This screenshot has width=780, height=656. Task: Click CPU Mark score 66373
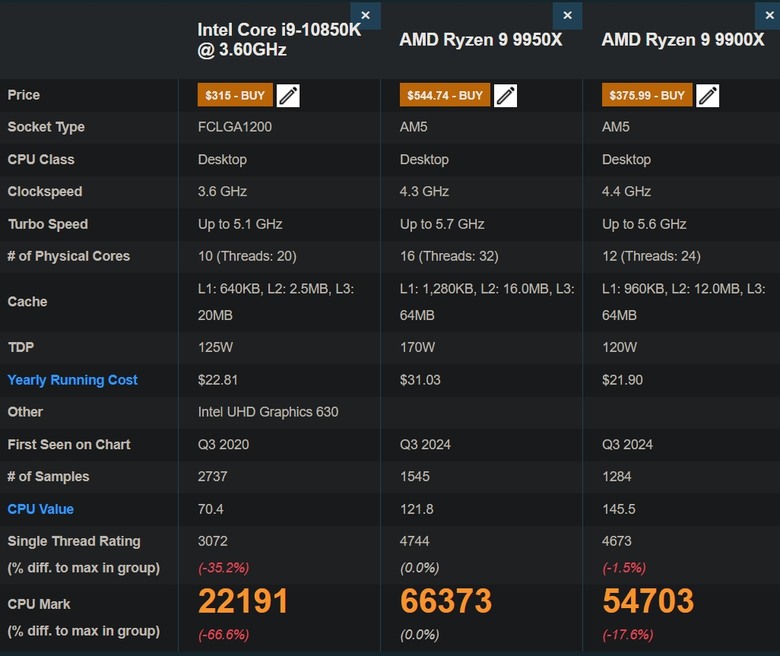(446, 601)
